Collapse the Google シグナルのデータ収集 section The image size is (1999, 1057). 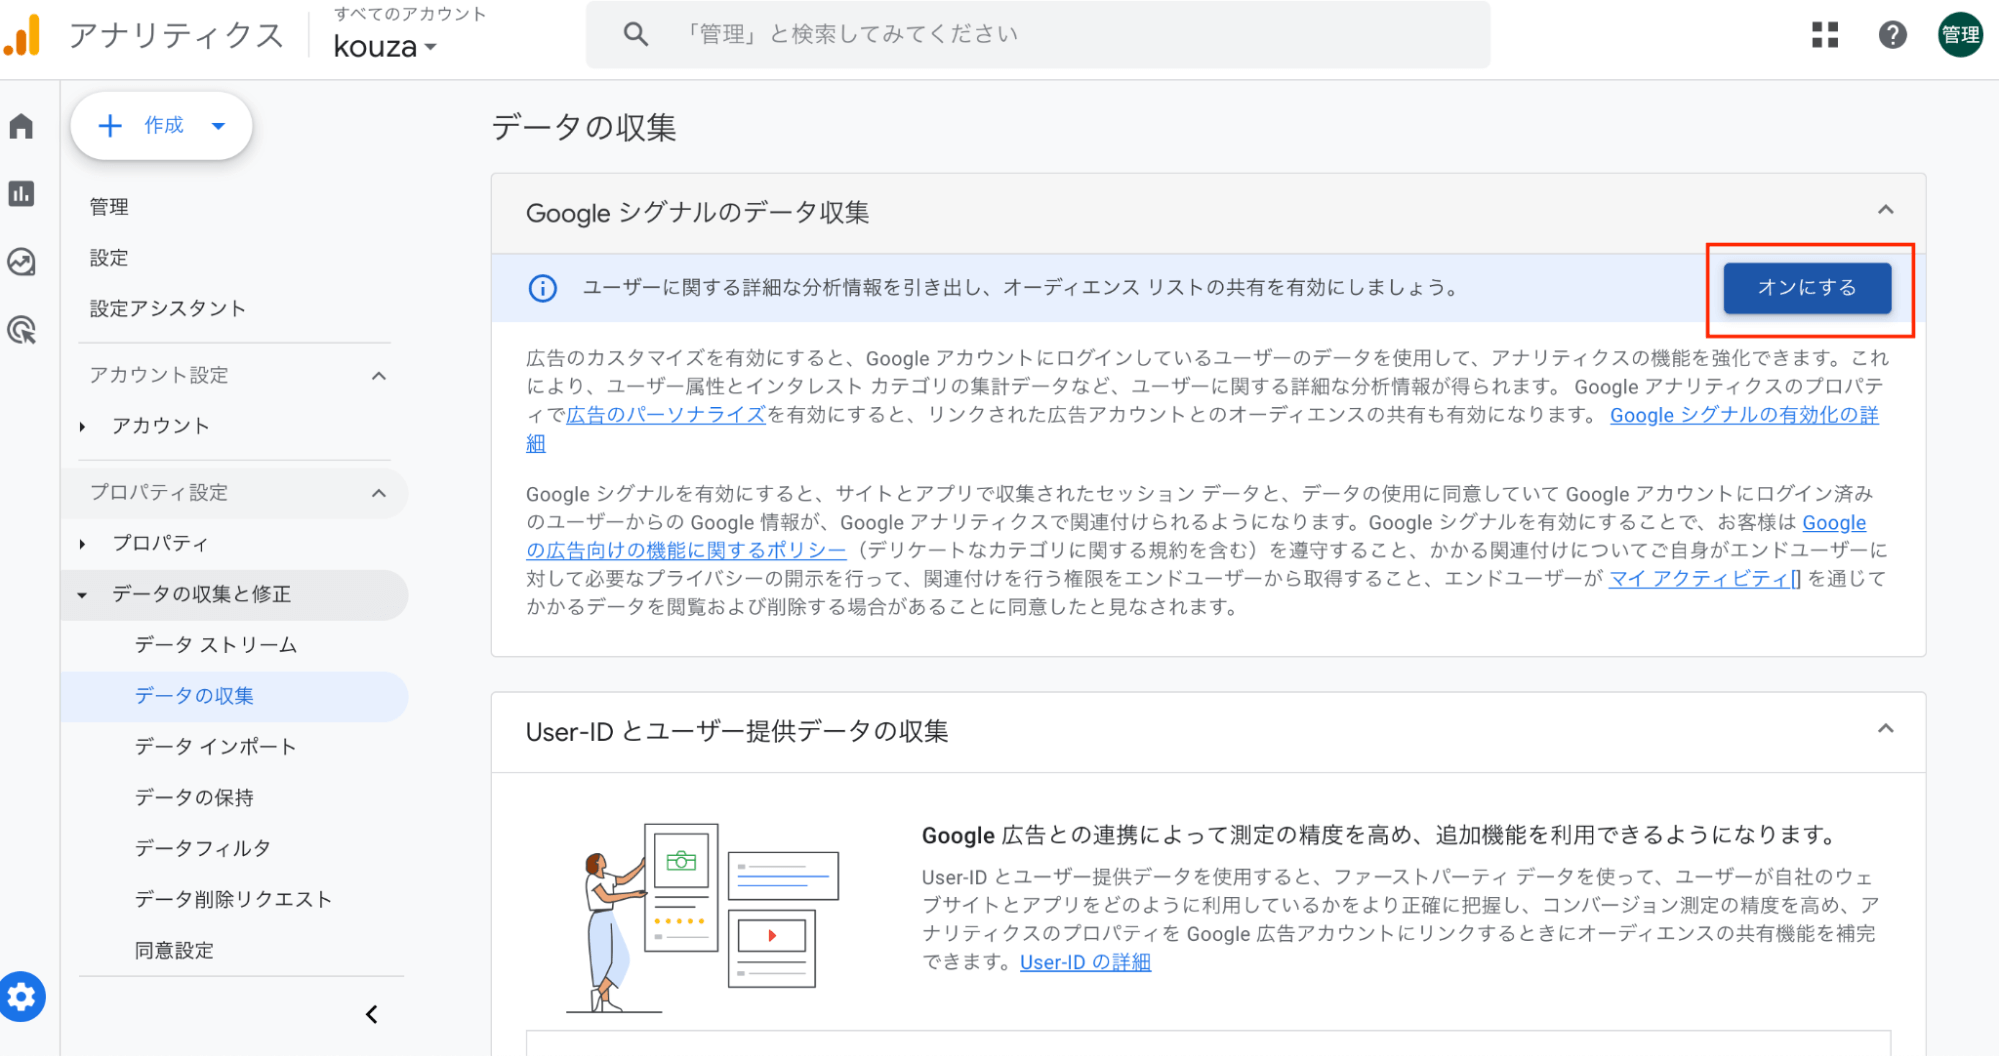point(1886,210)
